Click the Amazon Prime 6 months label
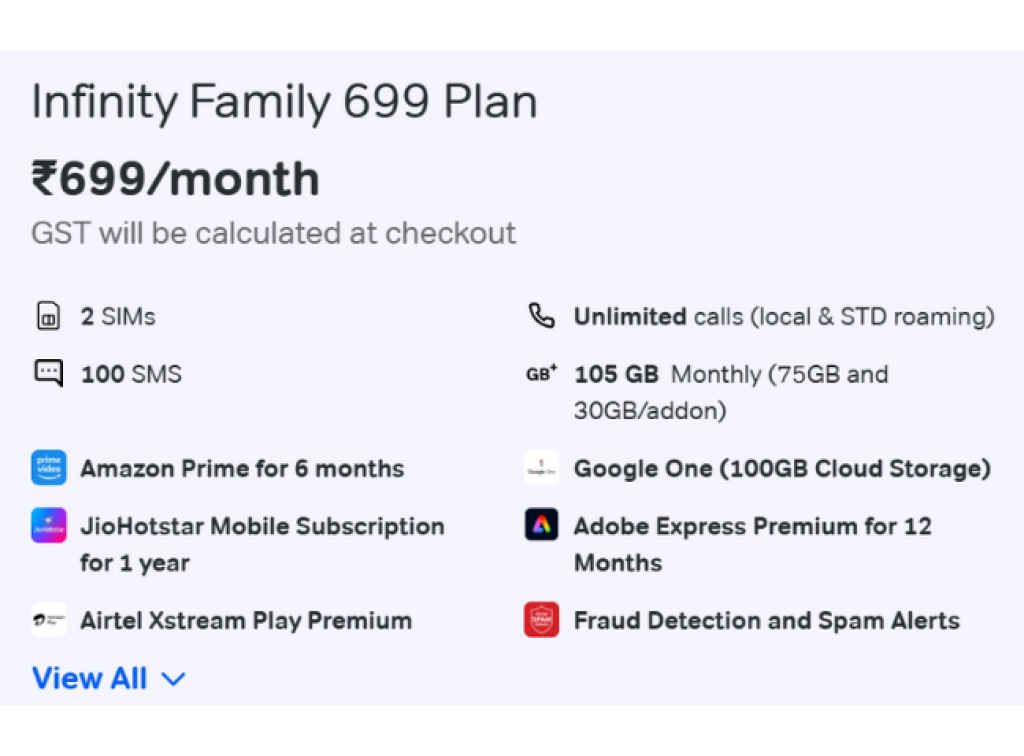This screenshot has width=1024, height=756. coord(242,467)
